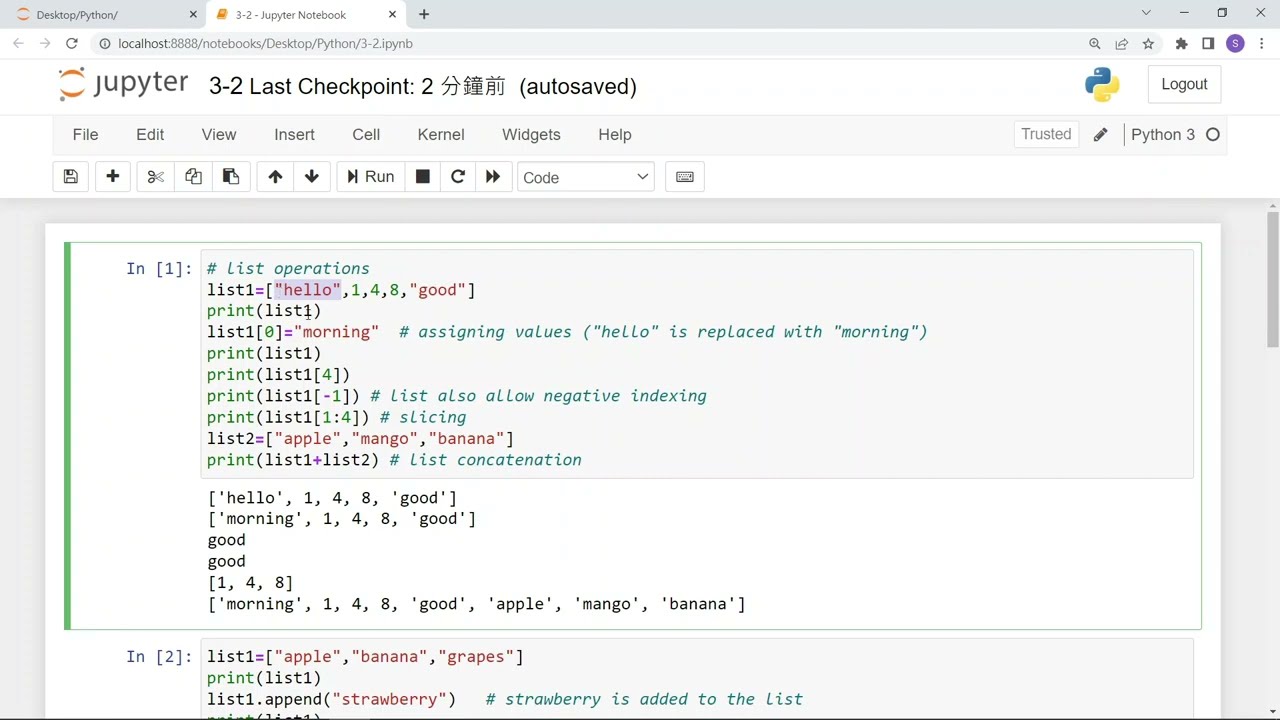1280x720 pixels.
Task: Click the '# list operations' comment
Action: [288, 269]
